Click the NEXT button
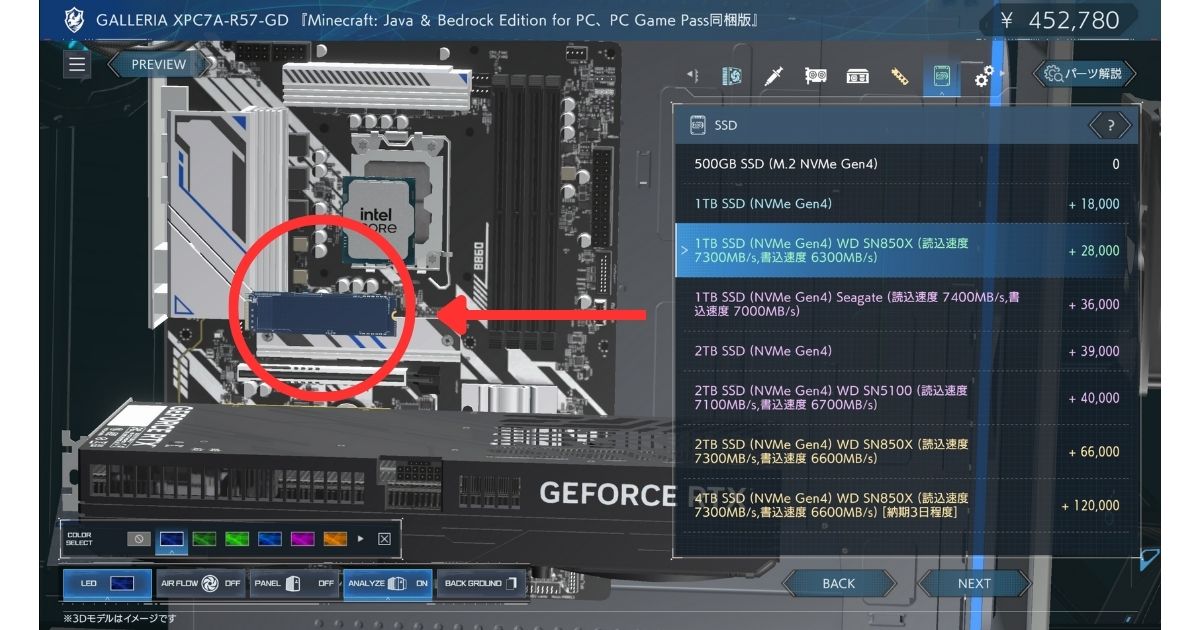The height and width of the screenshot is (630, 1200). pos(973,583)
